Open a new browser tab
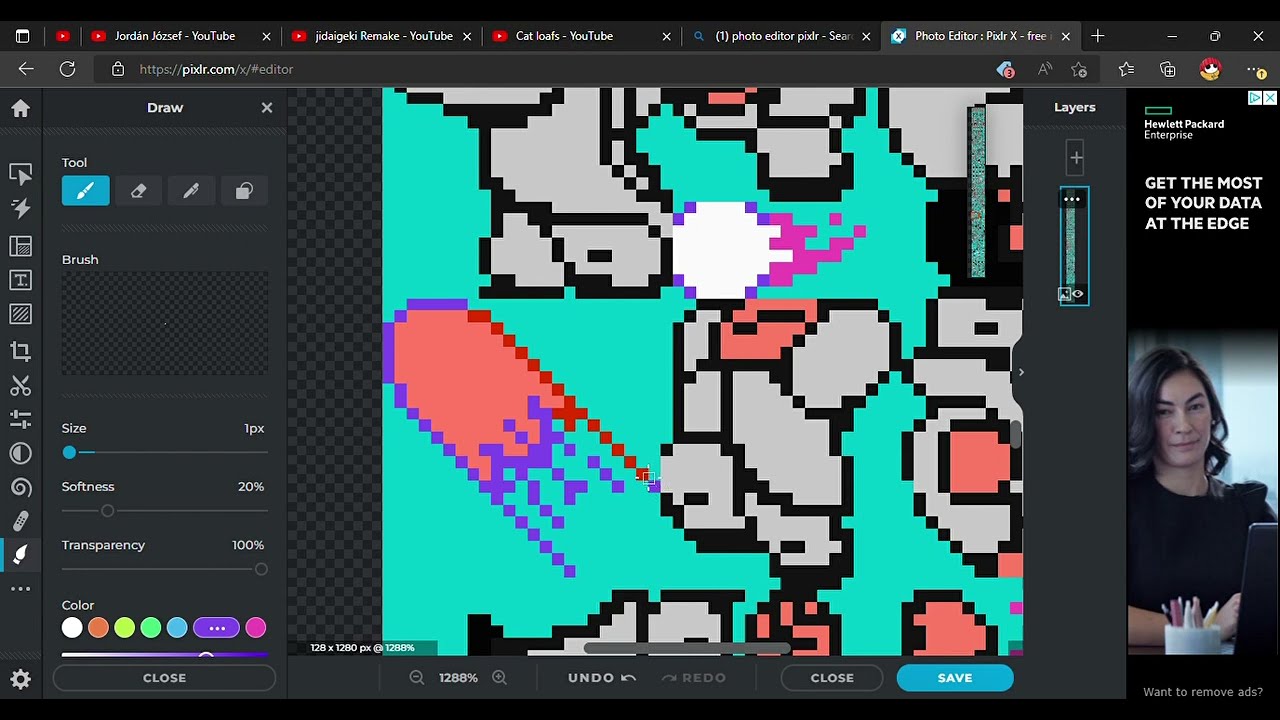The image size is (1280, 720). point(1097,36)
